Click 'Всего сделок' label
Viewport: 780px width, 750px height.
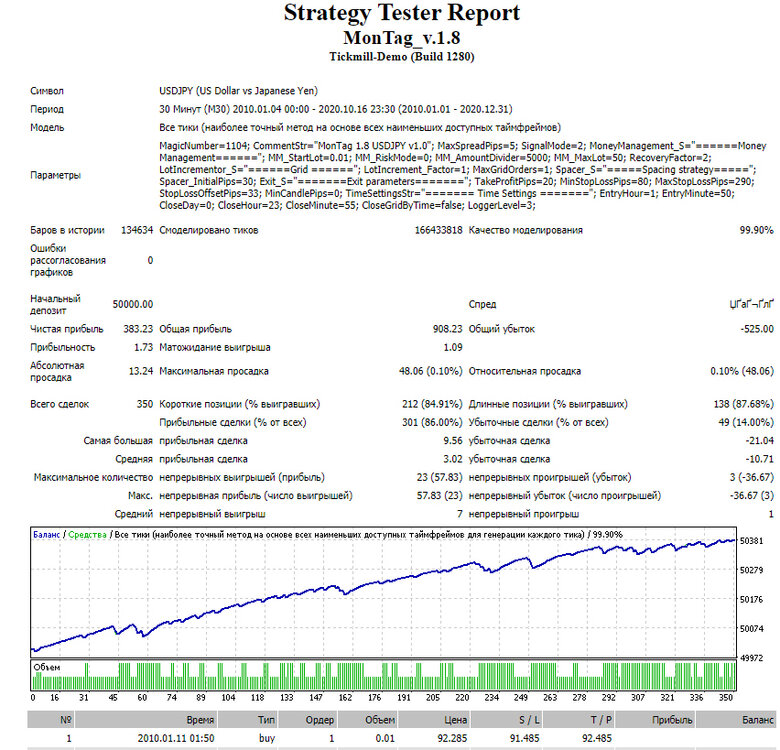point(59,404)
